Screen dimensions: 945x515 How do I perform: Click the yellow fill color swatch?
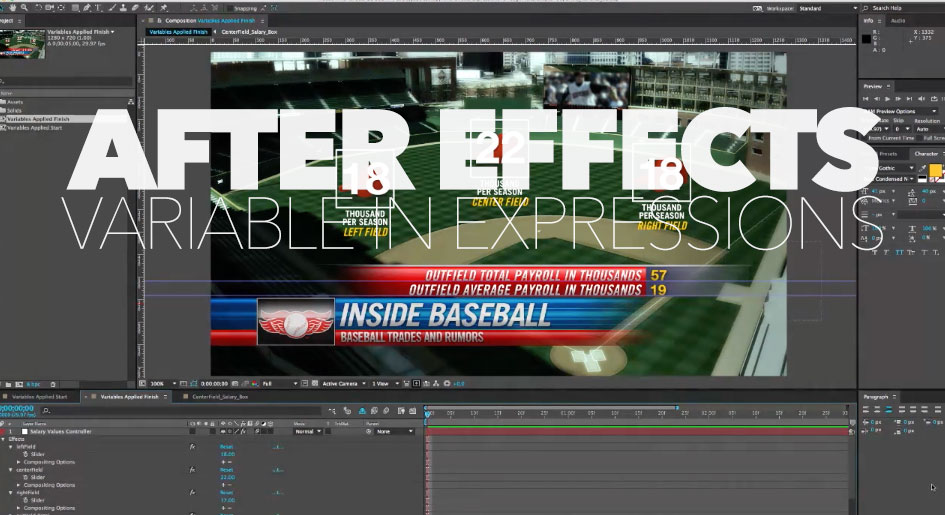pyautogui.click(x=935, y=170)
